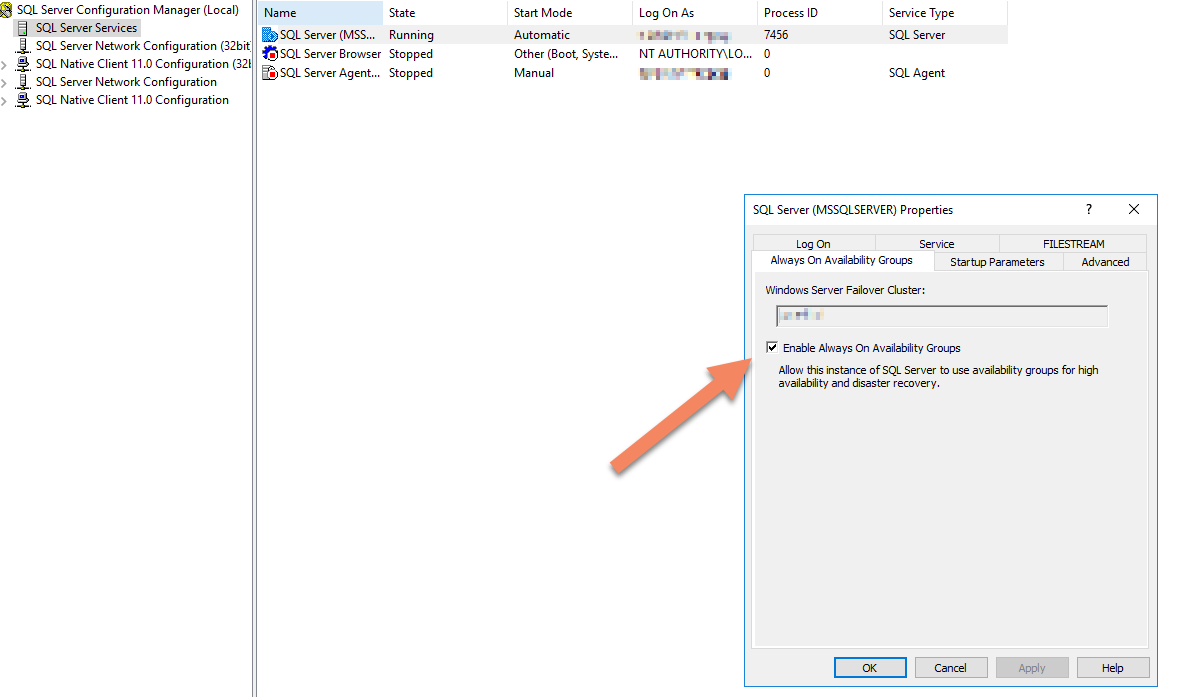Uncheck Enable Always On Availability Groups
This screenshot has height=697, width=1179.
pos(772,348)
